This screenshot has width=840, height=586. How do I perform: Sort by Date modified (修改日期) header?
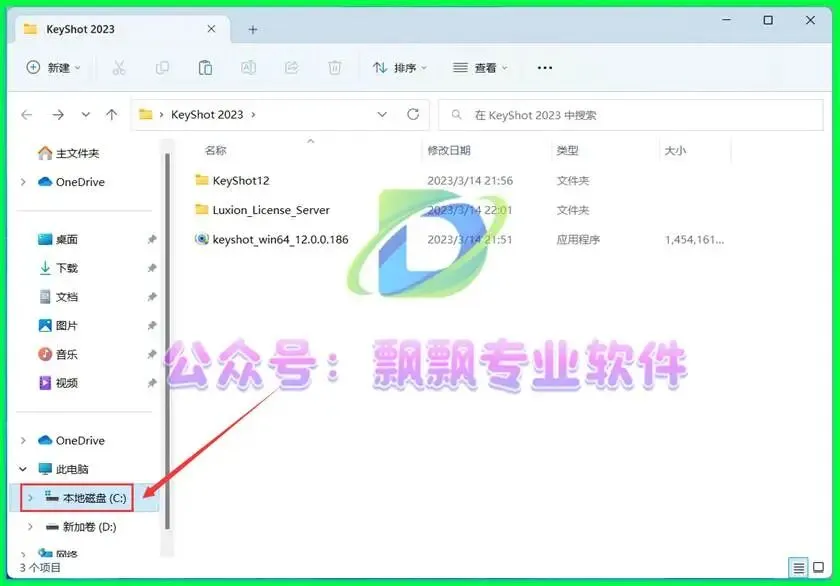pyautogui.click(x=449, y=151)
